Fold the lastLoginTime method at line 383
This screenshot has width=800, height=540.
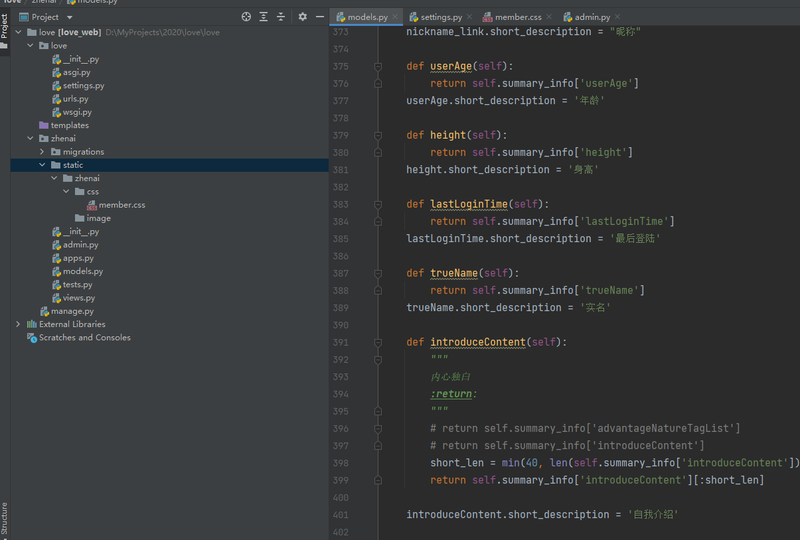(378, 204)
